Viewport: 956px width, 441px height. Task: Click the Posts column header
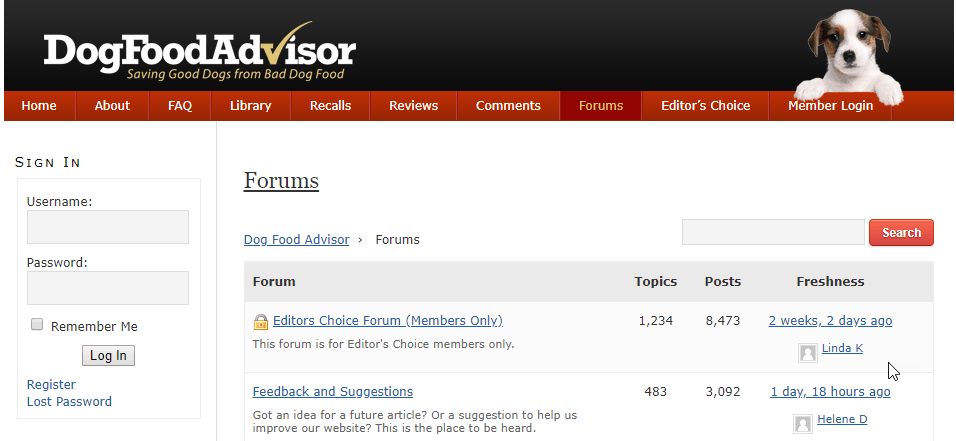coord(723,282)
